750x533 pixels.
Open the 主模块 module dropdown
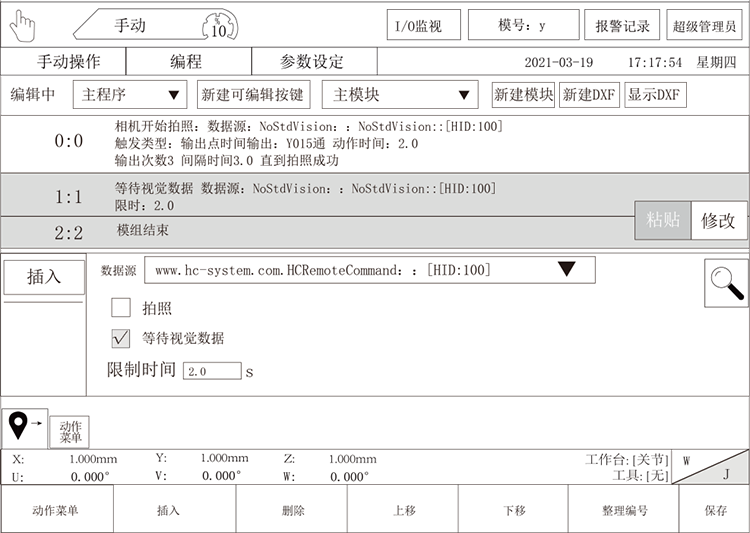click(x=402, y=95)
